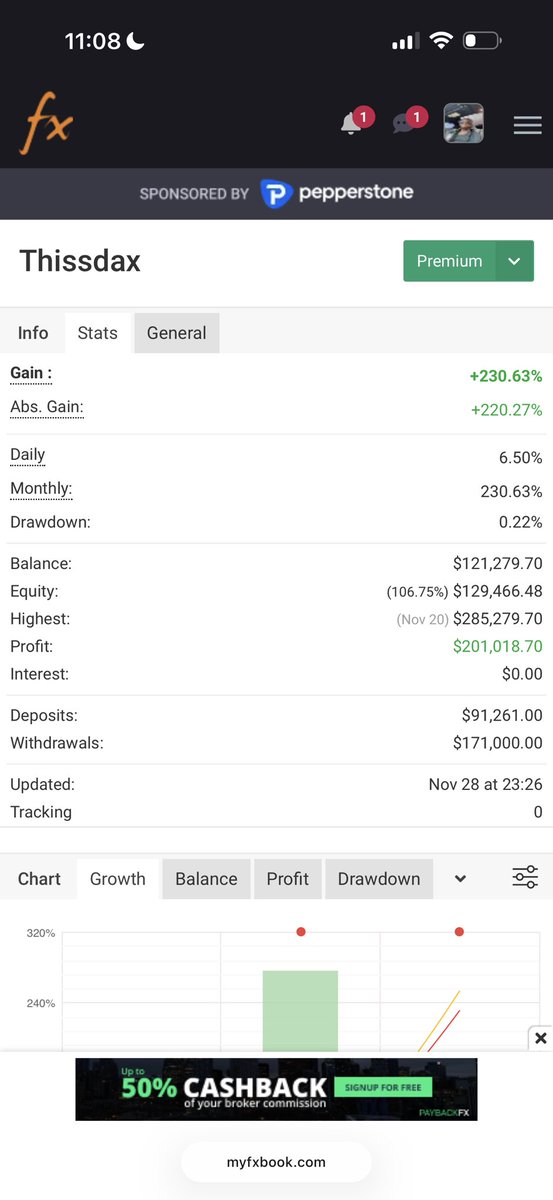This screenshot has width=553, height=1200.
Task: Switch to the General tab
Action: tap(177, 333)
